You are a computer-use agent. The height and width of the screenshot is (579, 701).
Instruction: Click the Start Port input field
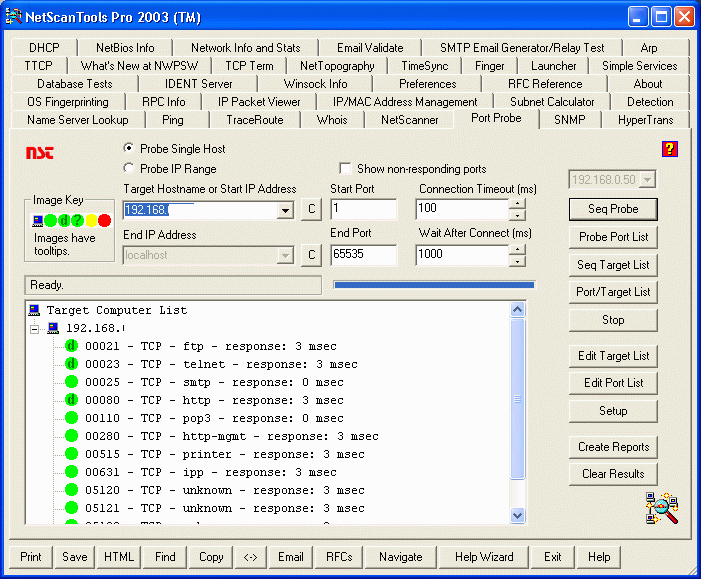click(x=363, y=209)
